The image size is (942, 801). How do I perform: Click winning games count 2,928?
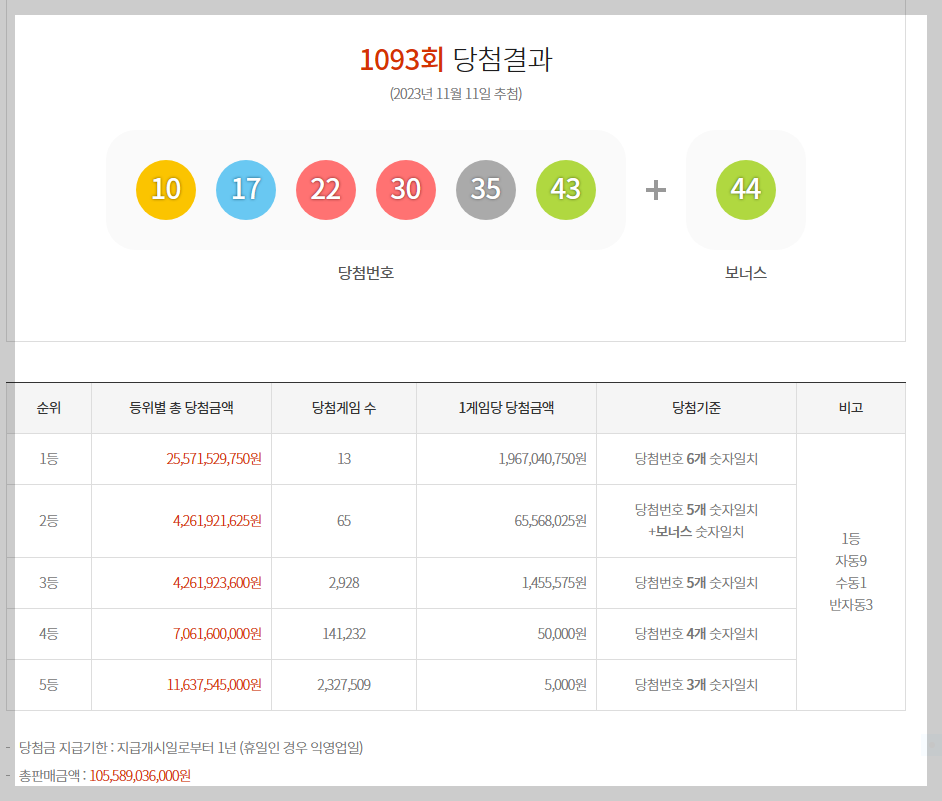point(344,583)
